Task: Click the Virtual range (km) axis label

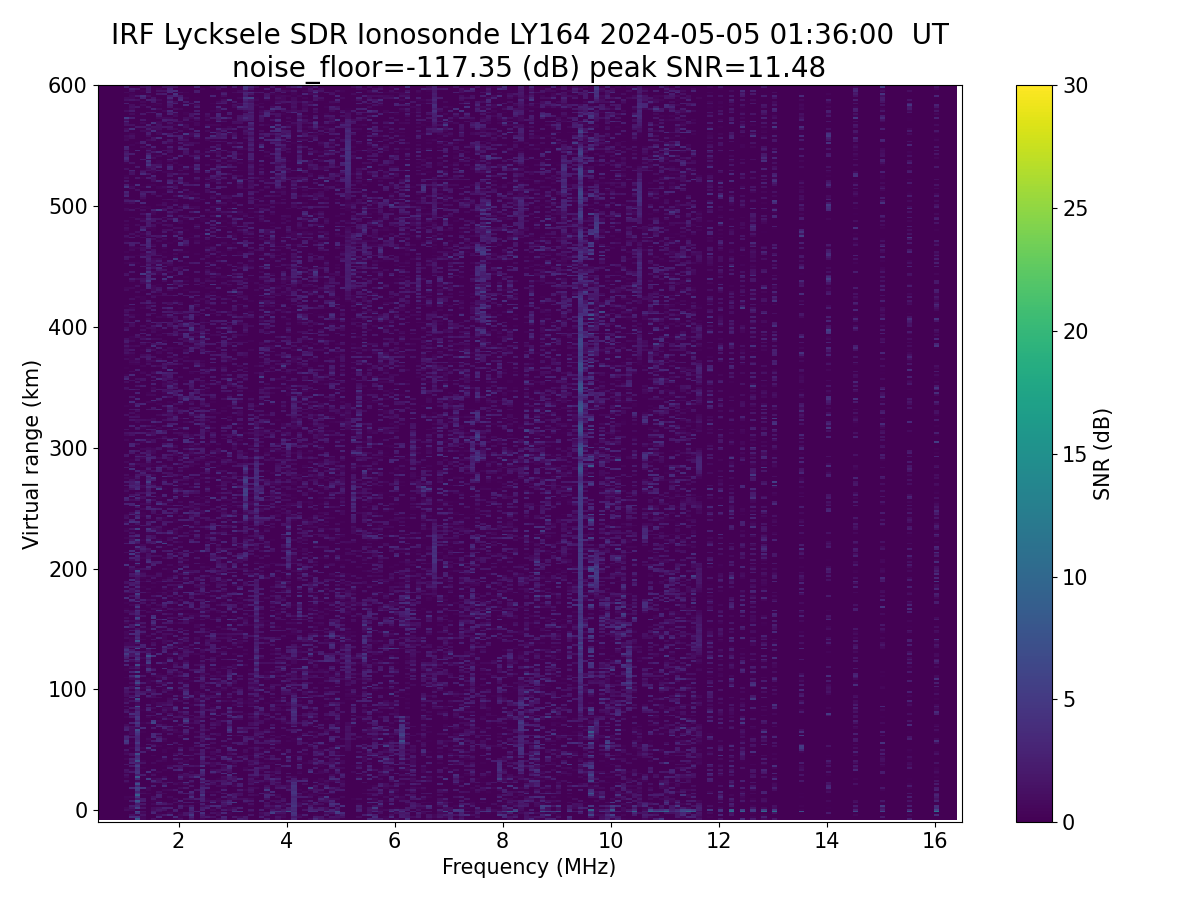Action: [32, 454]
